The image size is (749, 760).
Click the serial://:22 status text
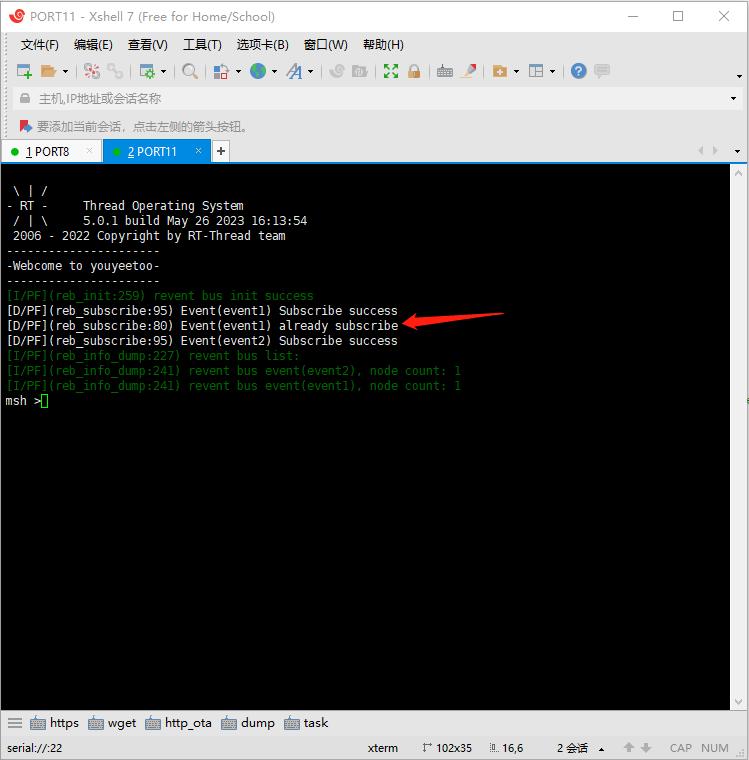(x=34, y=748)
